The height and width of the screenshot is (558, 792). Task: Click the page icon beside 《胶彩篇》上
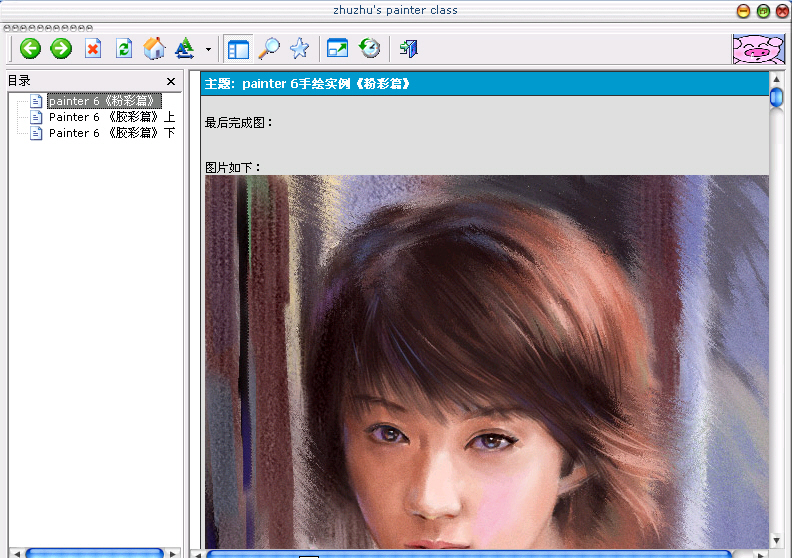pos(36,117)
